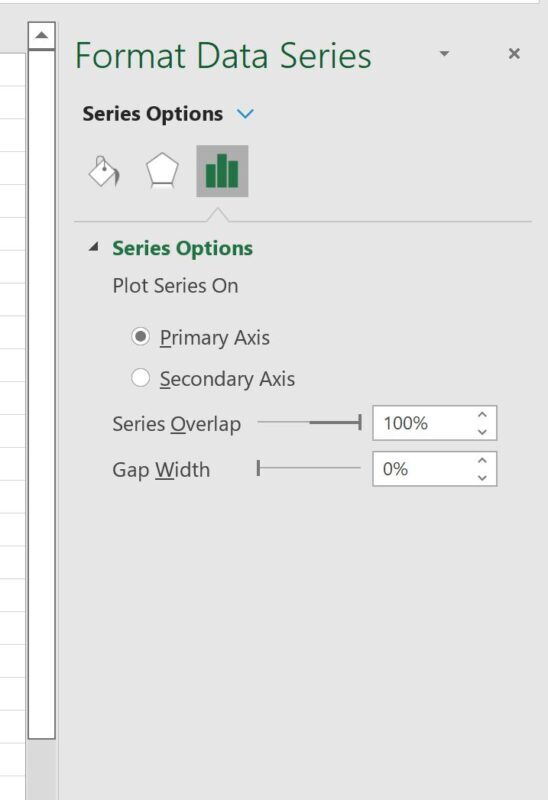Increase Gap Width with the up arrow
The image size is (548, 800).
482,460
